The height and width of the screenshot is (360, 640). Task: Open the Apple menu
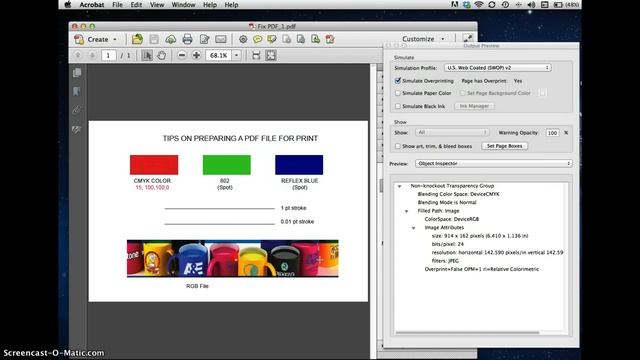tap(68, 4)
